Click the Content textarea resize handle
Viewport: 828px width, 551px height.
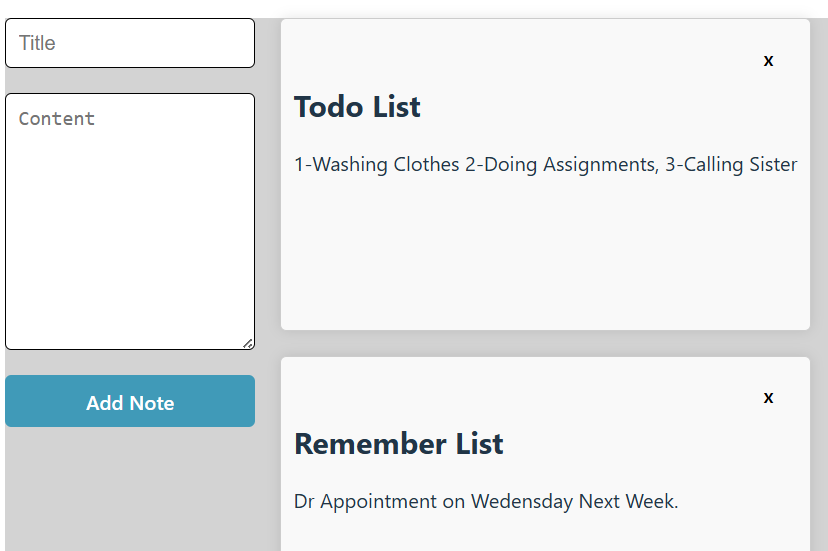click(x=248, y=343)
